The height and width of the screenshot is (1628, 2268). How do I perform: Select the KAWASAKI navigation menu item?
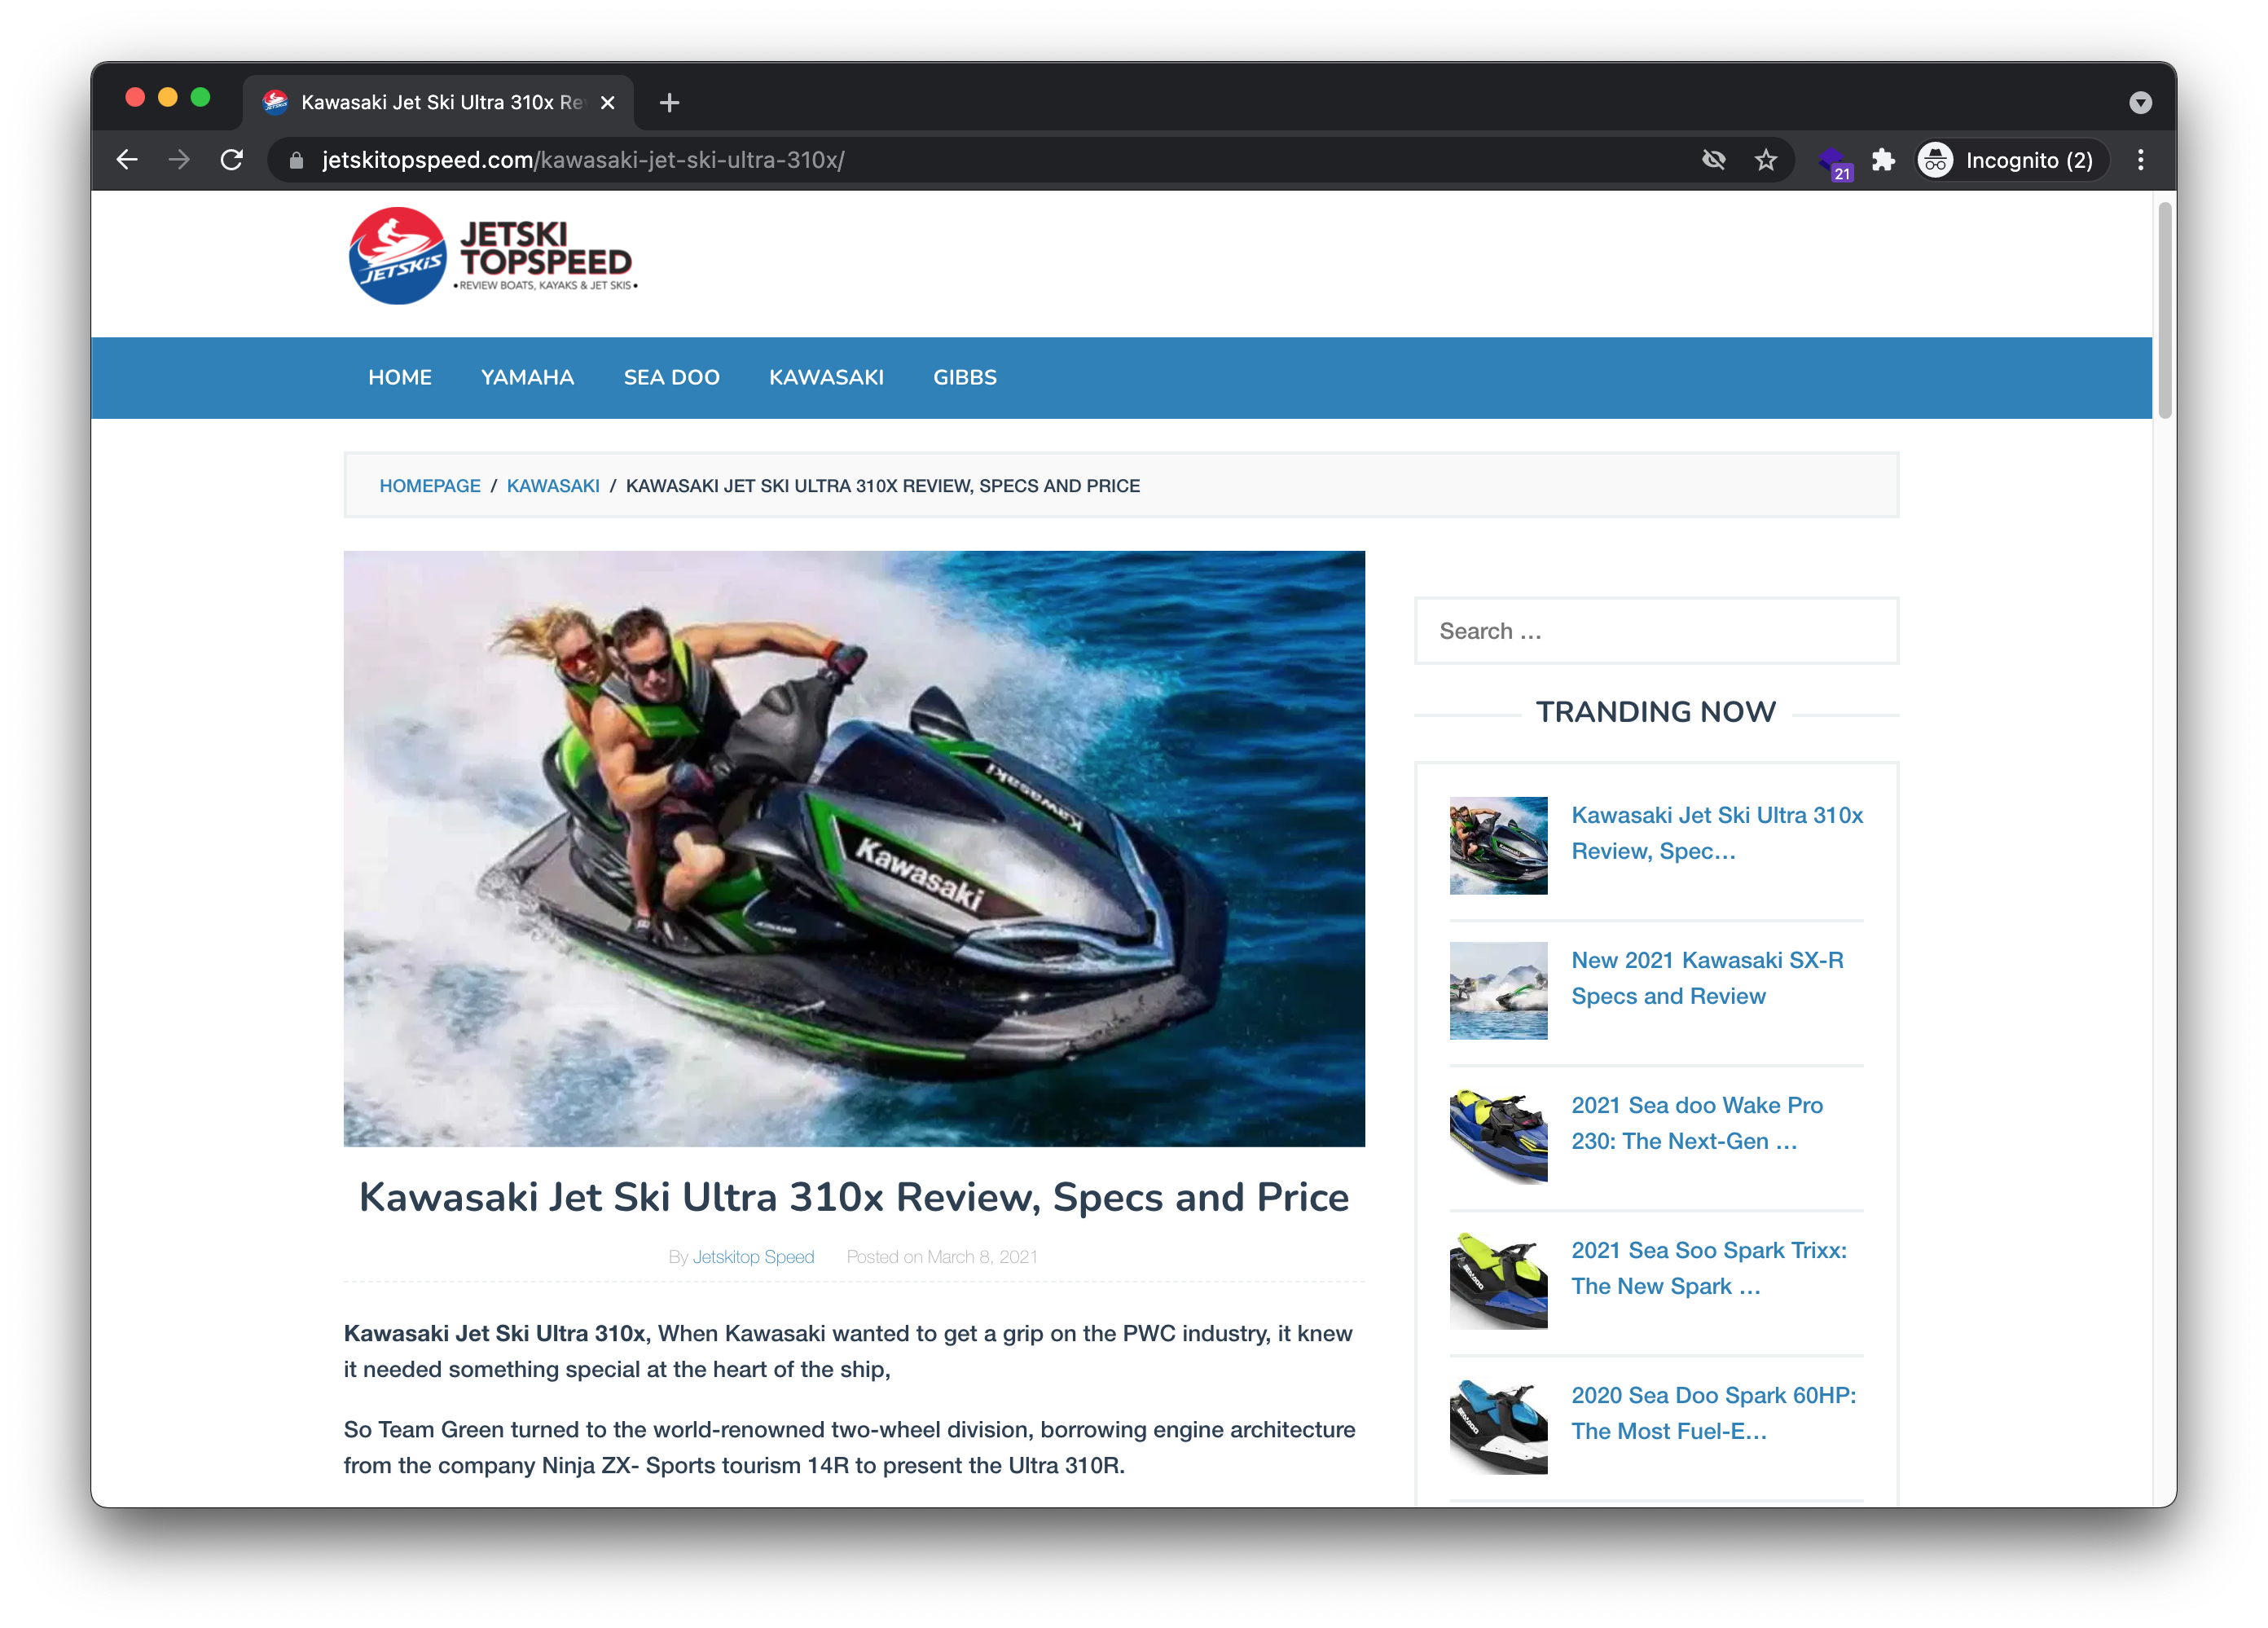tap(826, 377)
